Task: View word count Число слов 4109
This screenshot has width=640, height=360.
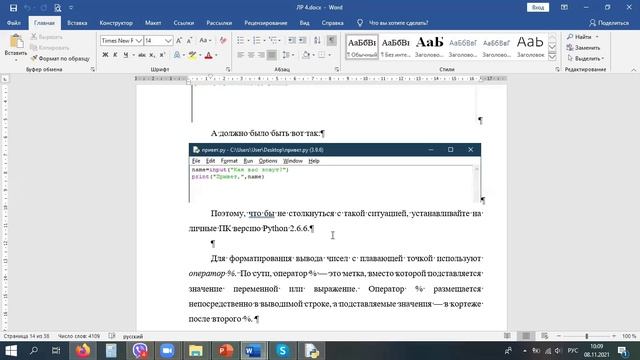Action: tap(79, 336)
